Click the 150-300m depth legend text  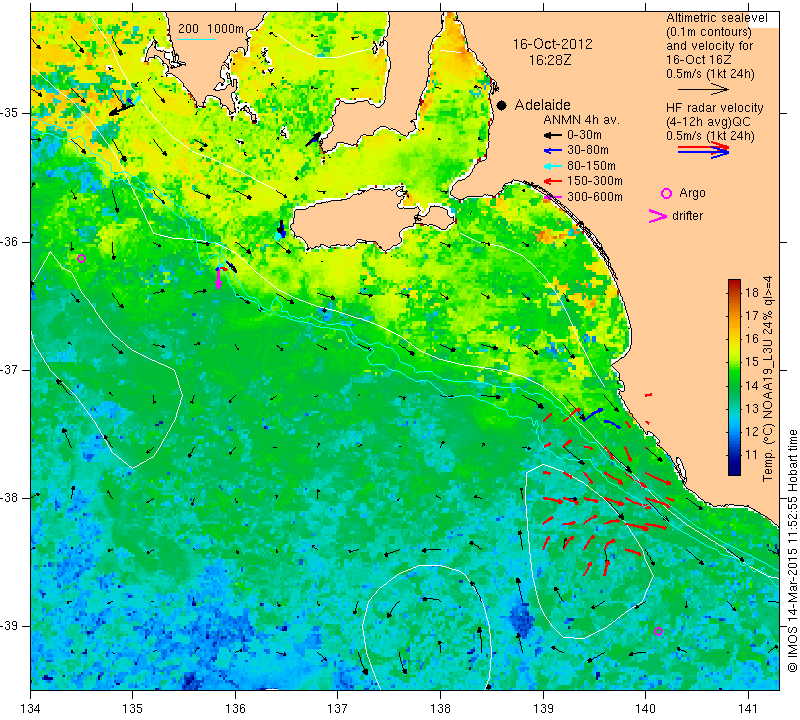point(594,181)
